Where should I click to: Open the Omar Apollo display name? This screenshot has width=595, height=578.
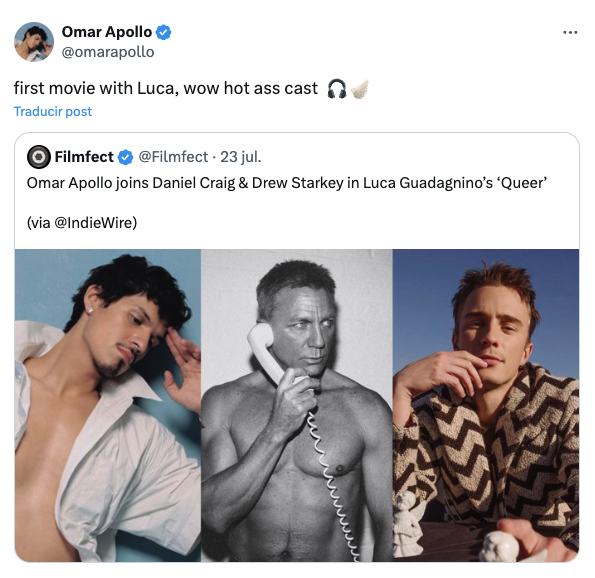tap(107, 32)
